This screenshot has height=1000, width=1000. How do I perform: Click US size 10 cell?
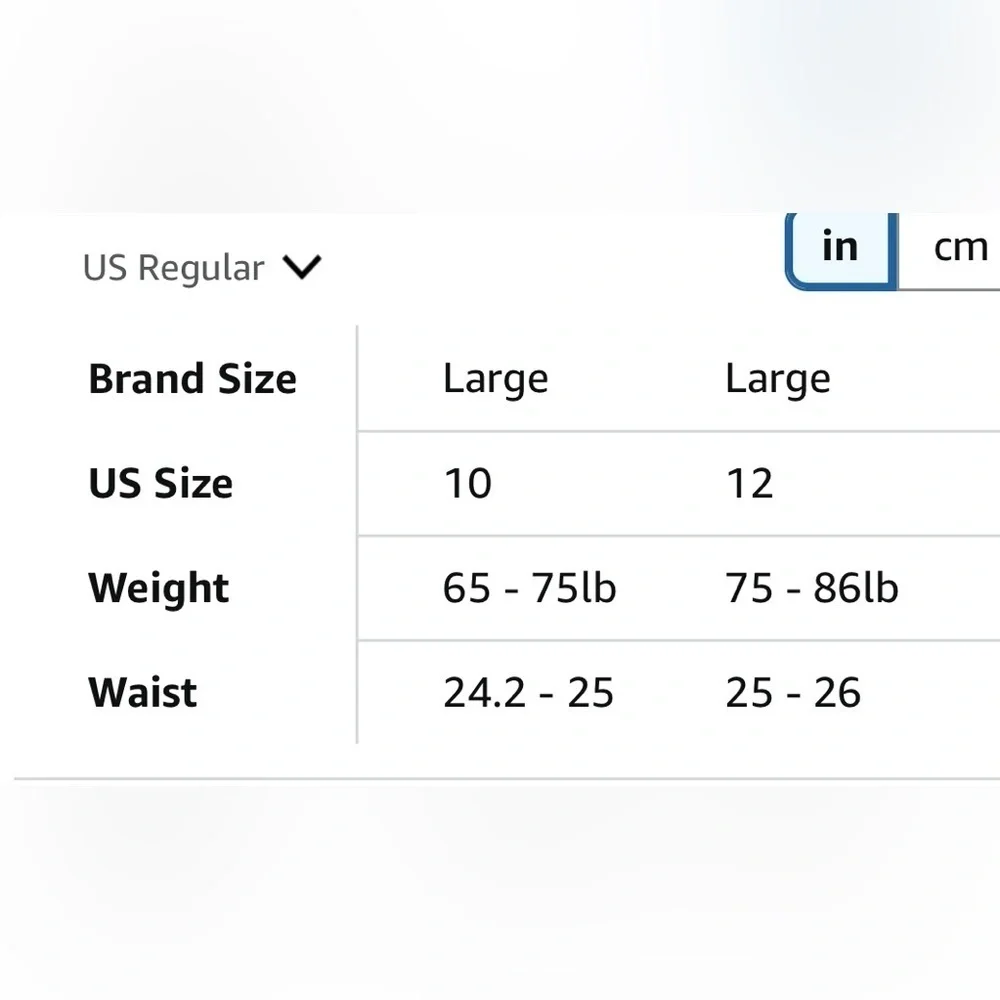(467, 483)
